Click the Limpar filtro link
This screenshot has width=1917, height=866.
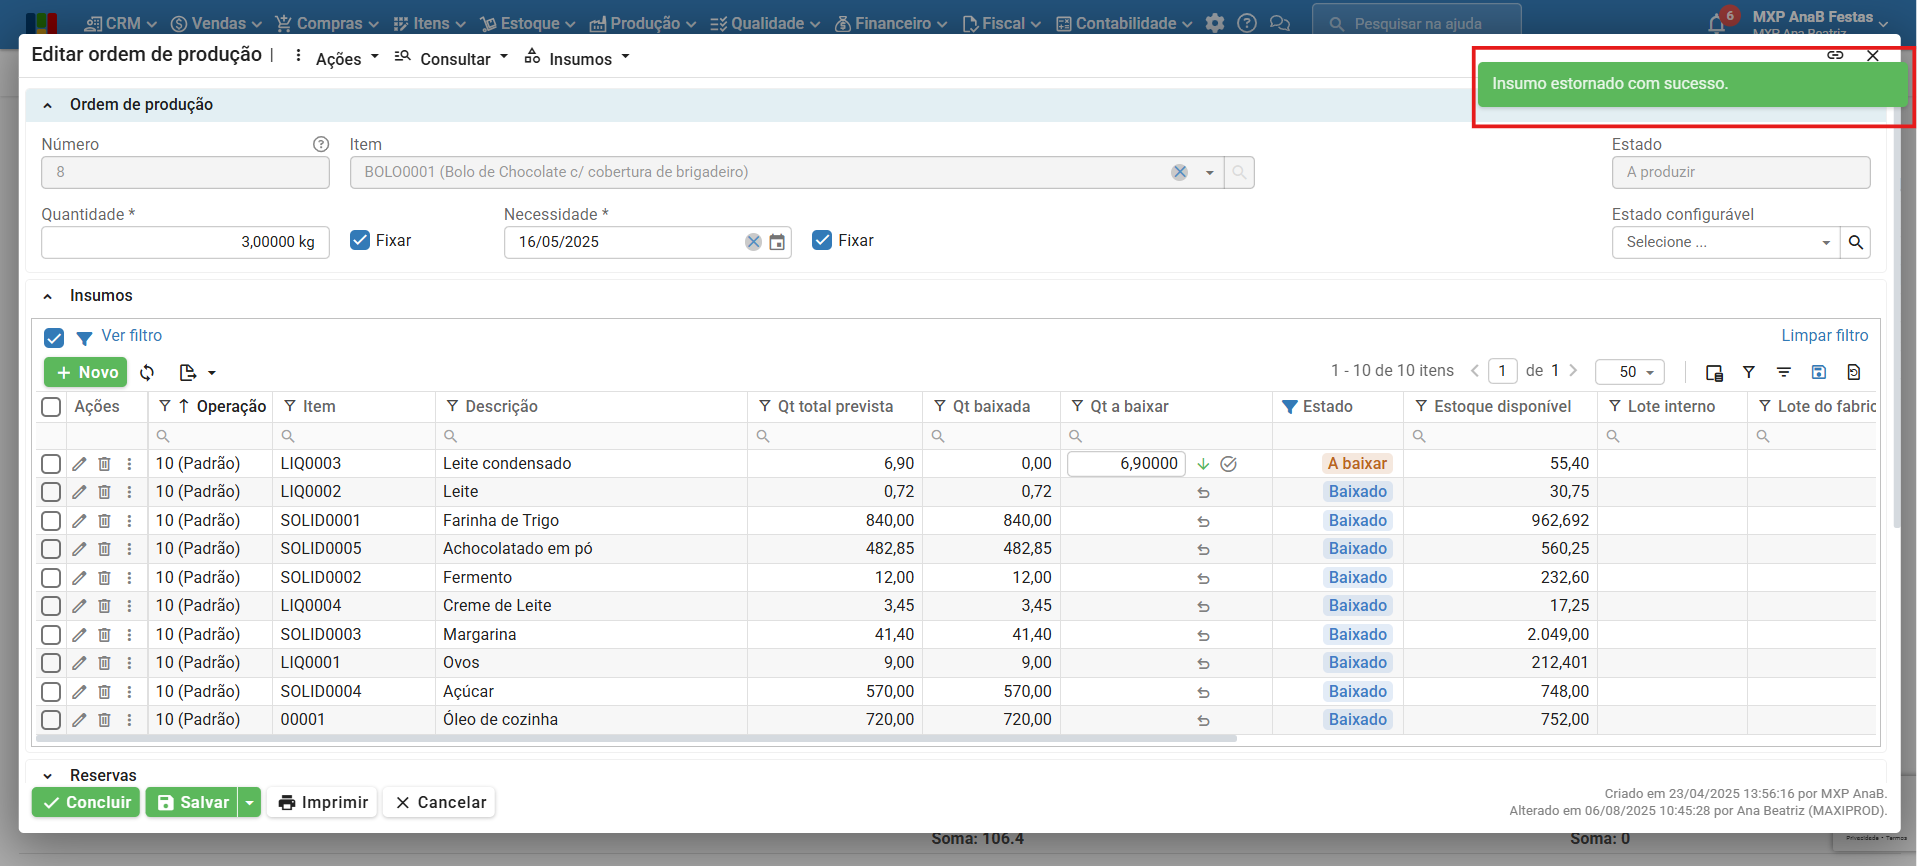[1824, 336]
